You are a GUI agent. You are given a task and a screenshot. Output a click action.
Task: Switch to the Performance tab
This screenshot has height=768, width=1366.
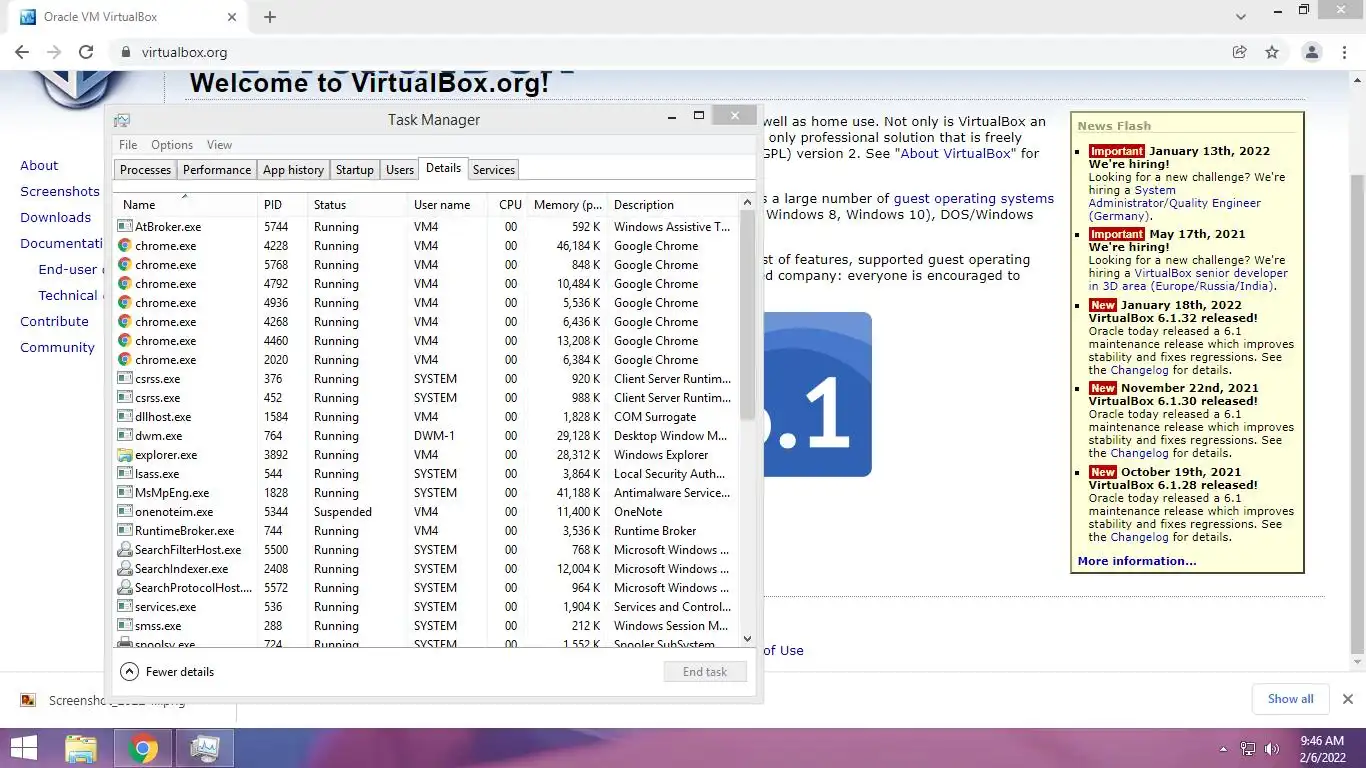click(217, 170)
